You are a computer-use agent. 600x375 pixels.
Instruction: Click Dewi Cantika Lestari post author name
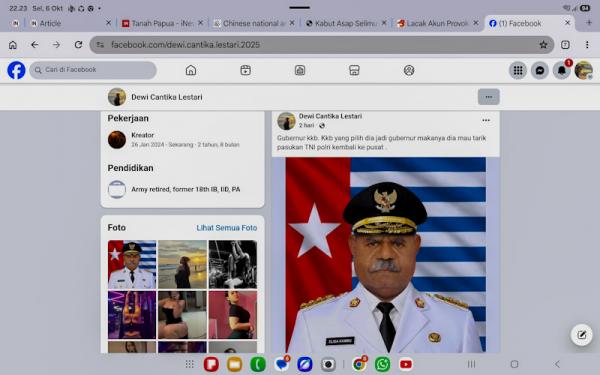[330, 116]
